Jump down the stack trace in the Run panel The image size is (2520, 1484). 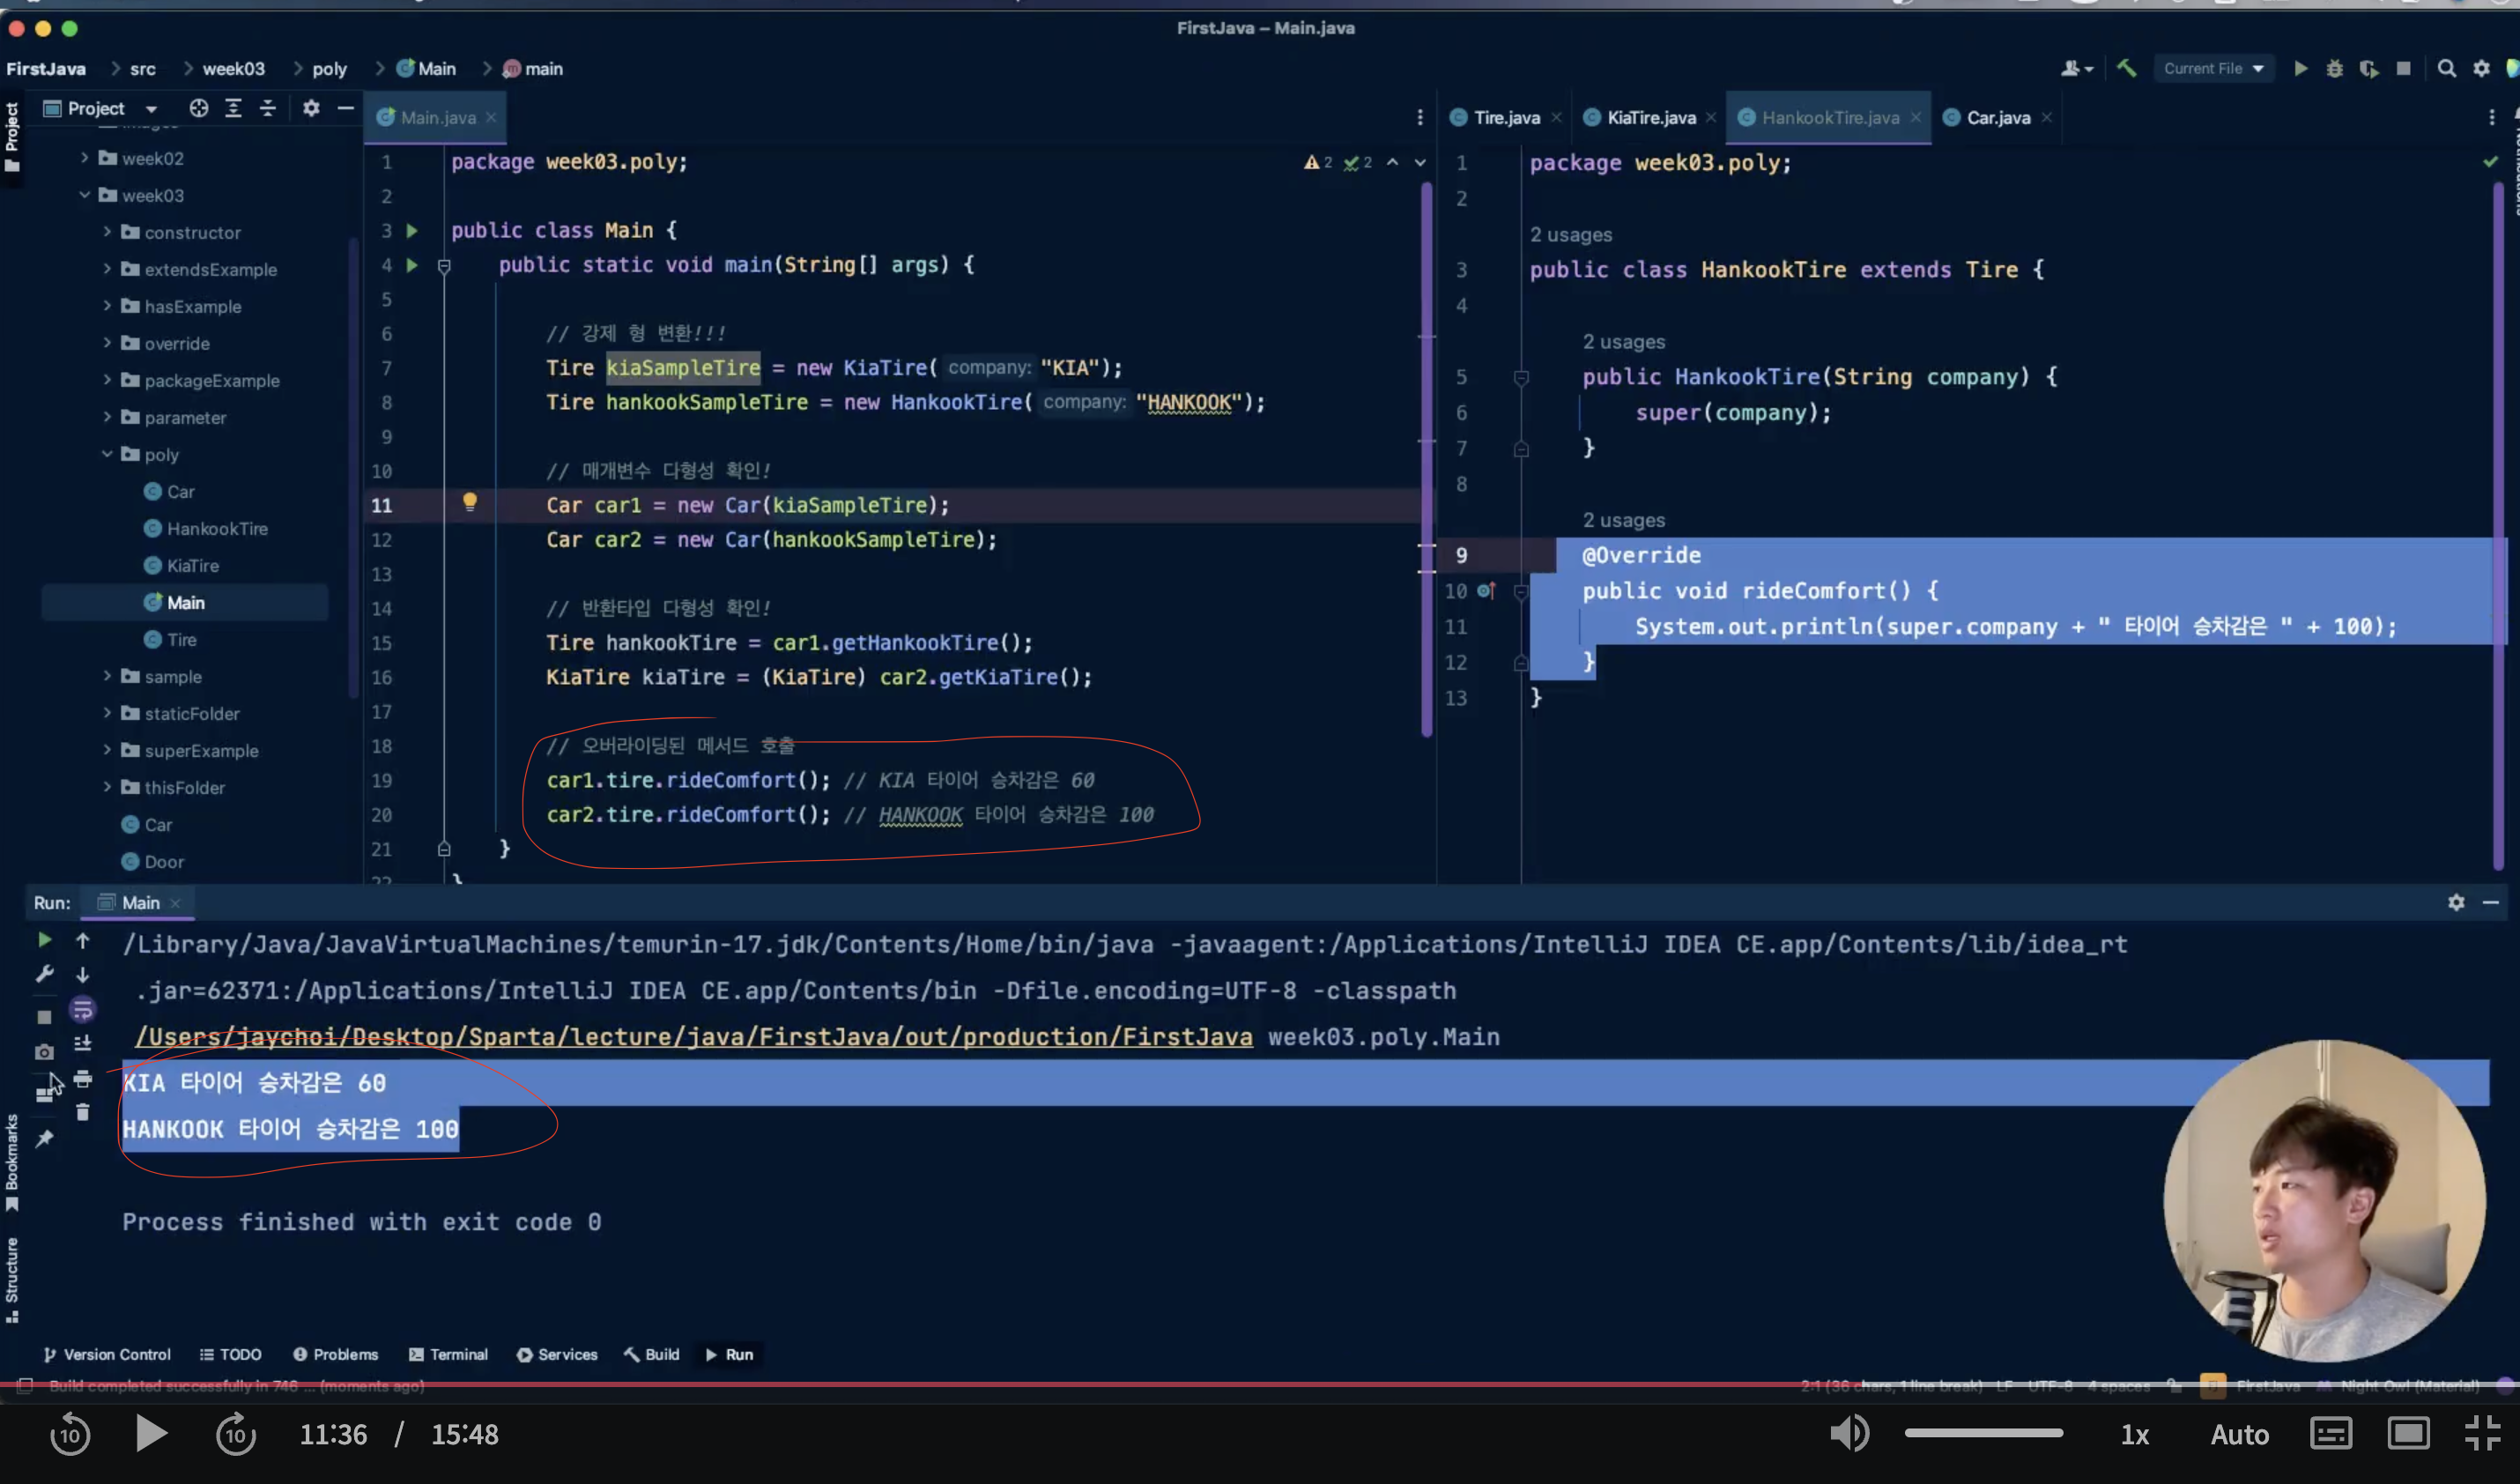[83, 974]
